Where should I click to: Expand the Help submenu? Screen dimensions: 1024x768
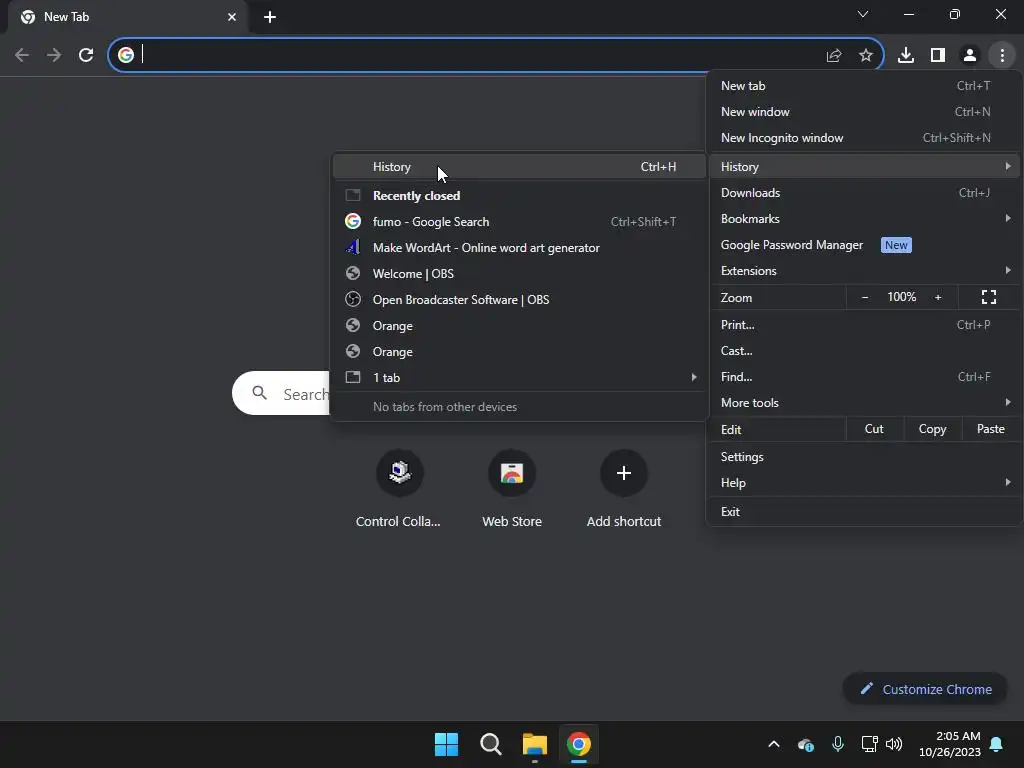[x=865, y=483]
